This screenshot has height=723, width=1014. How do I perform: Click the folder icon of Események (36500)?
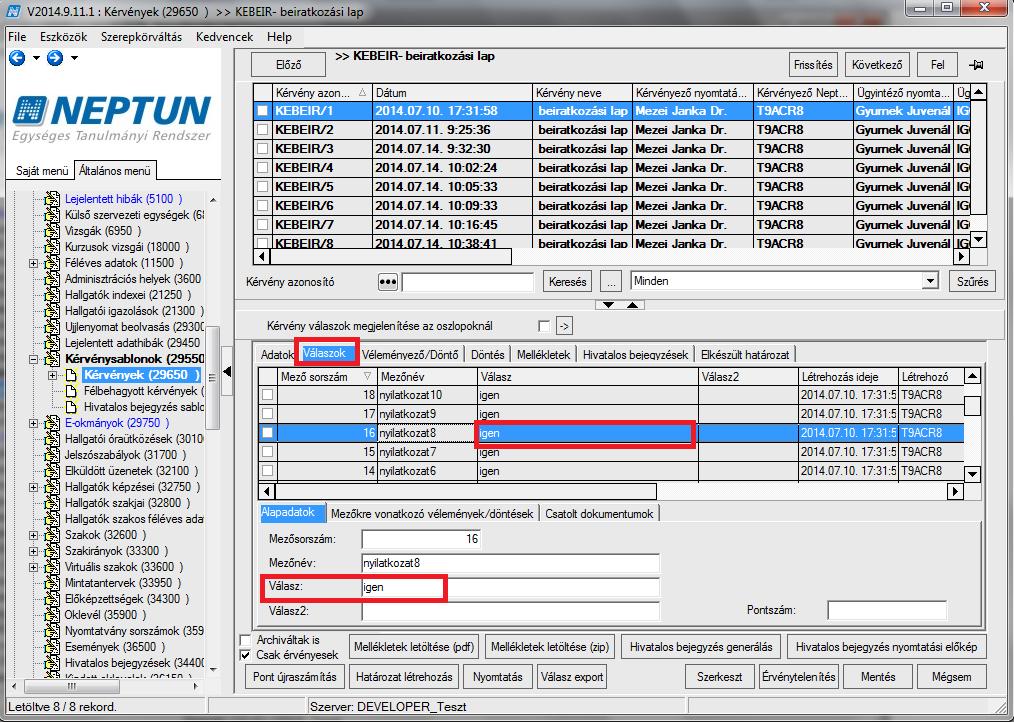click(52, 647)
